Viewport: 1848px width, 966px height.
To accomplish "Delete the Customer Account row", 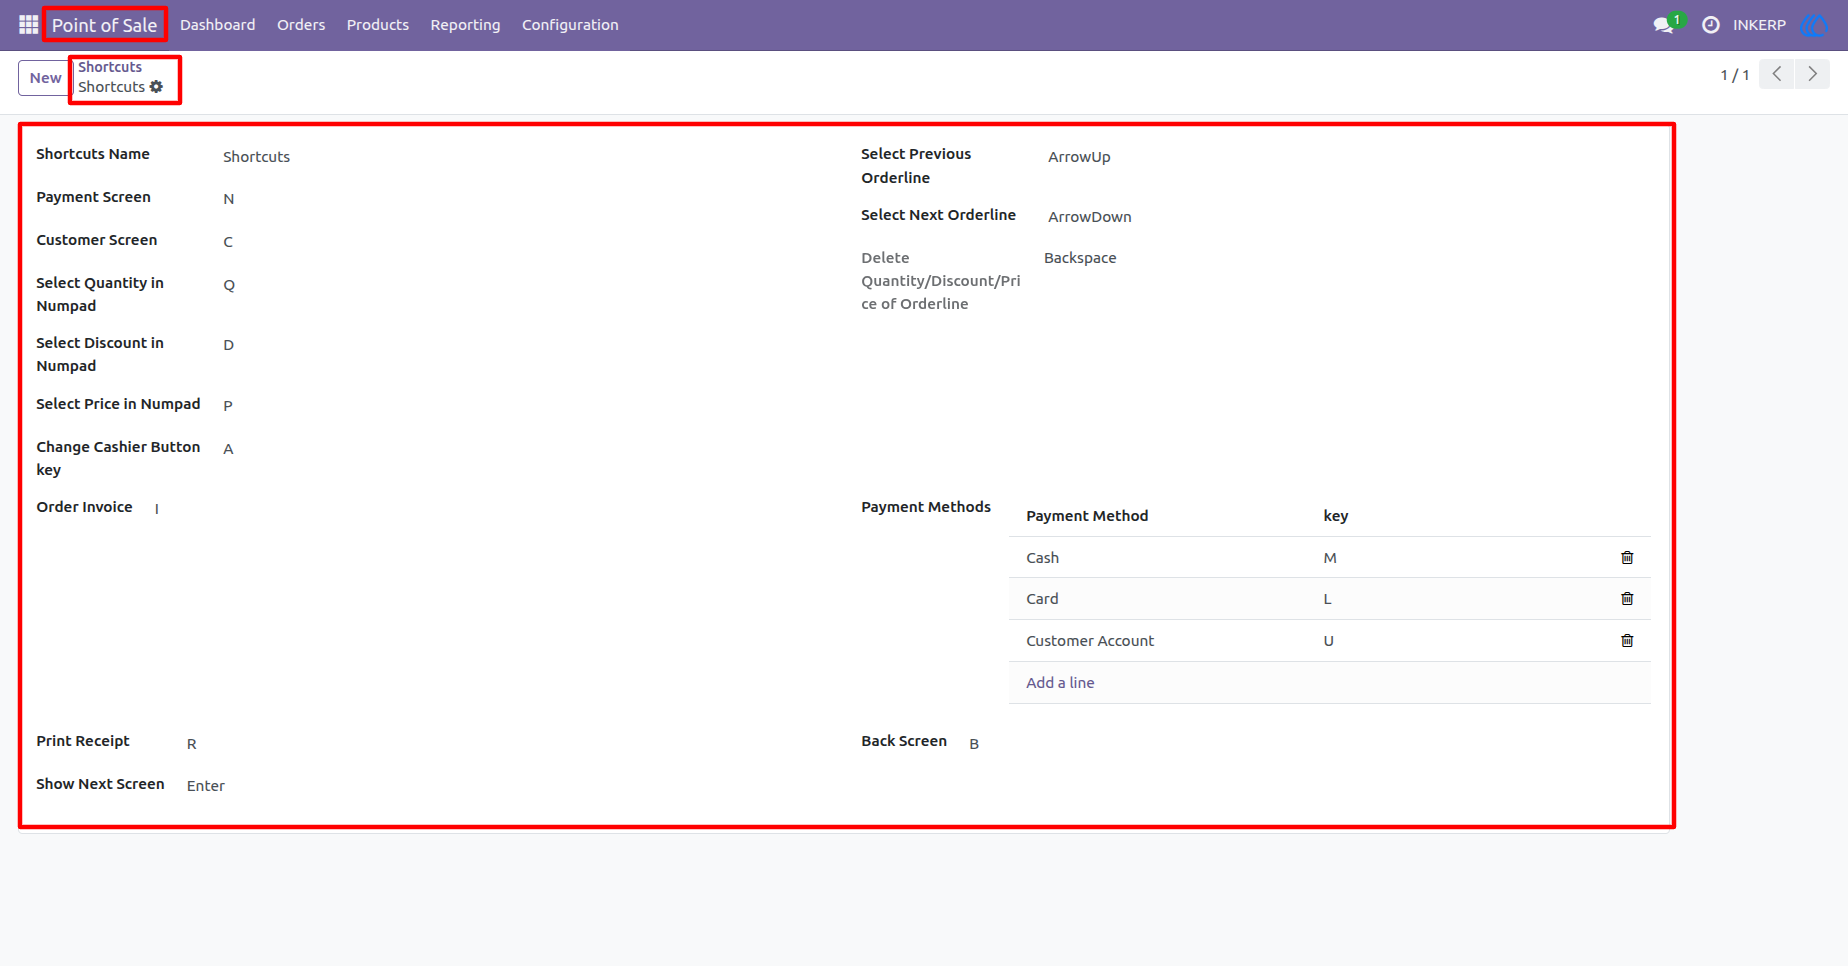I will tap(1627, 641).
